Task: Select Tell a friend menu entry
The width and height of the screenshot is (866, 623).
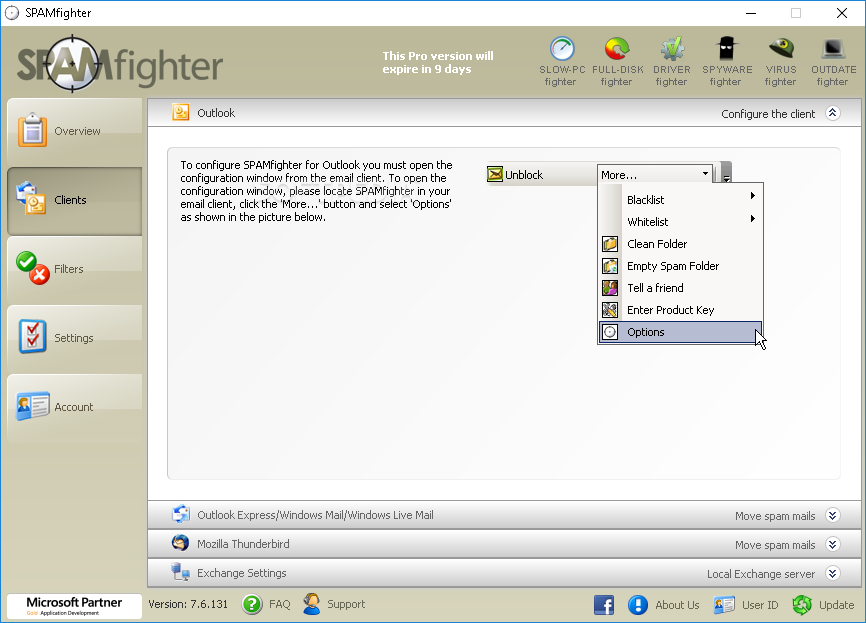Action: 680,288
